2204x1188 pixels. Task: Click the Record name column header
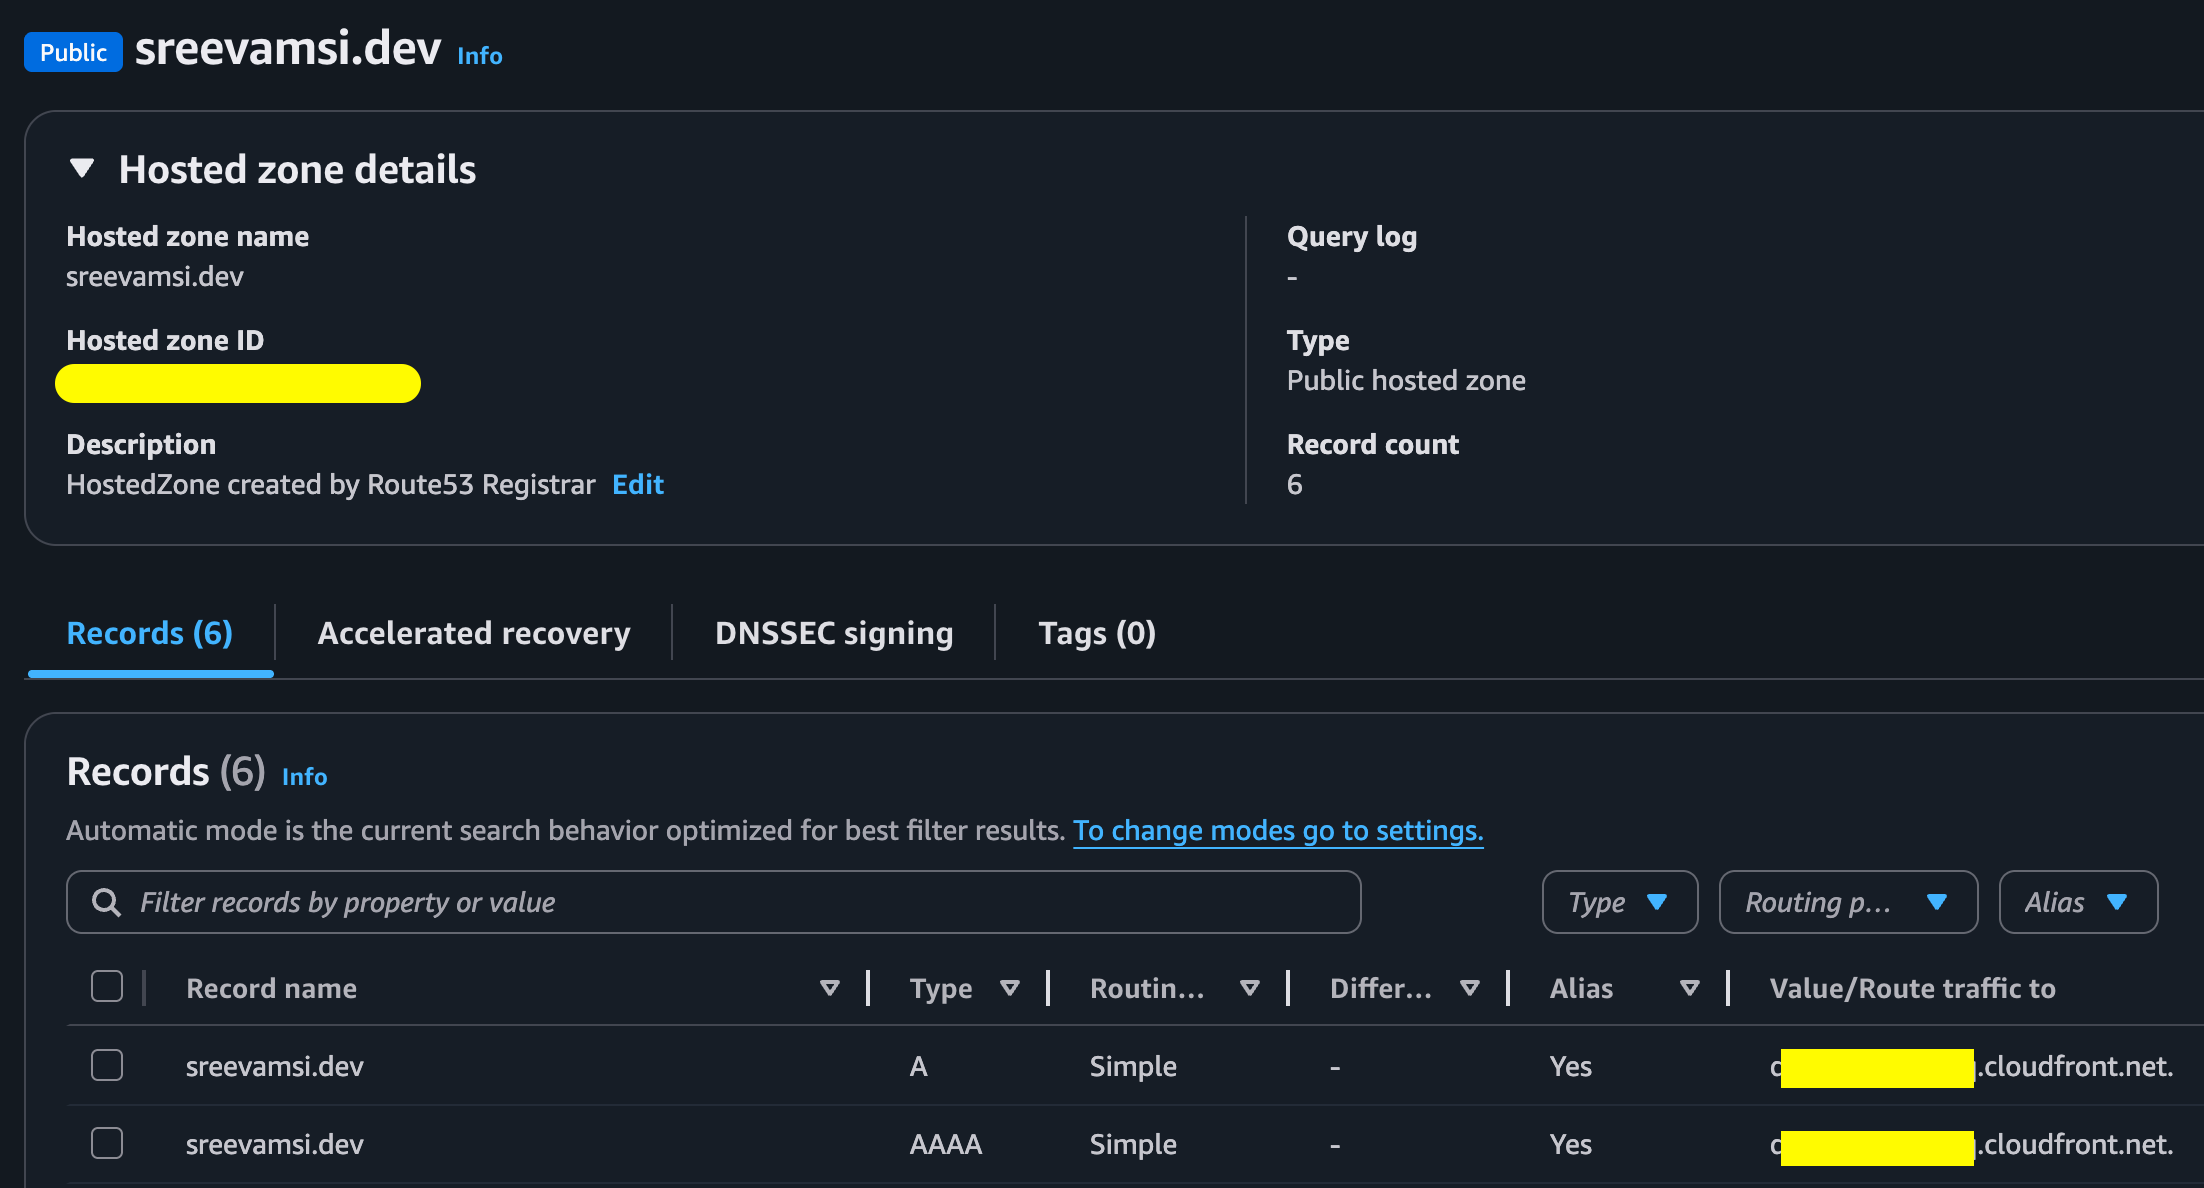point(271,988)
